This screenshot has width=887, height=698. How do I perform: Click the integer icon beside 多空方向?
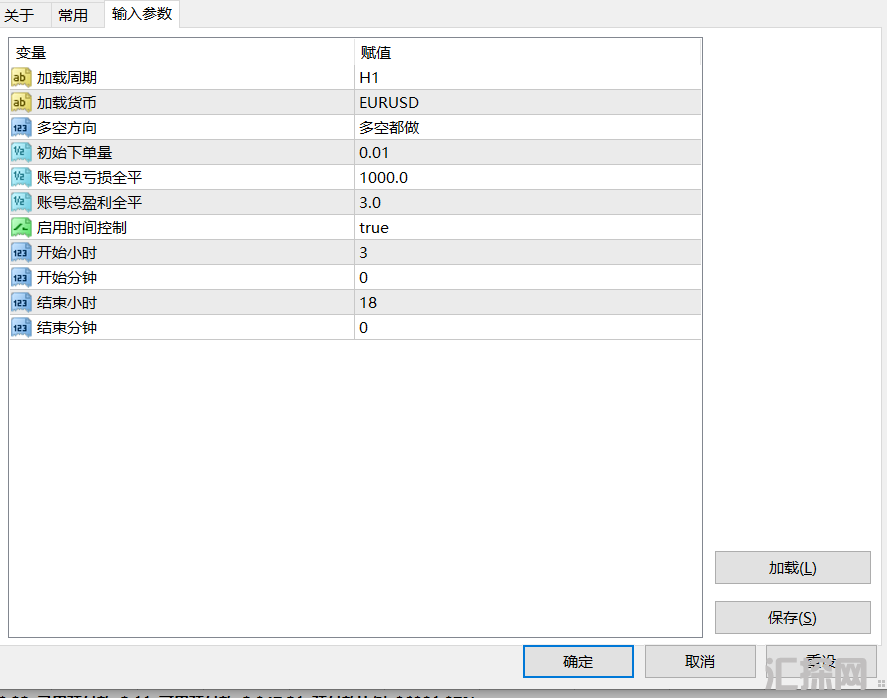click(21, 127)
